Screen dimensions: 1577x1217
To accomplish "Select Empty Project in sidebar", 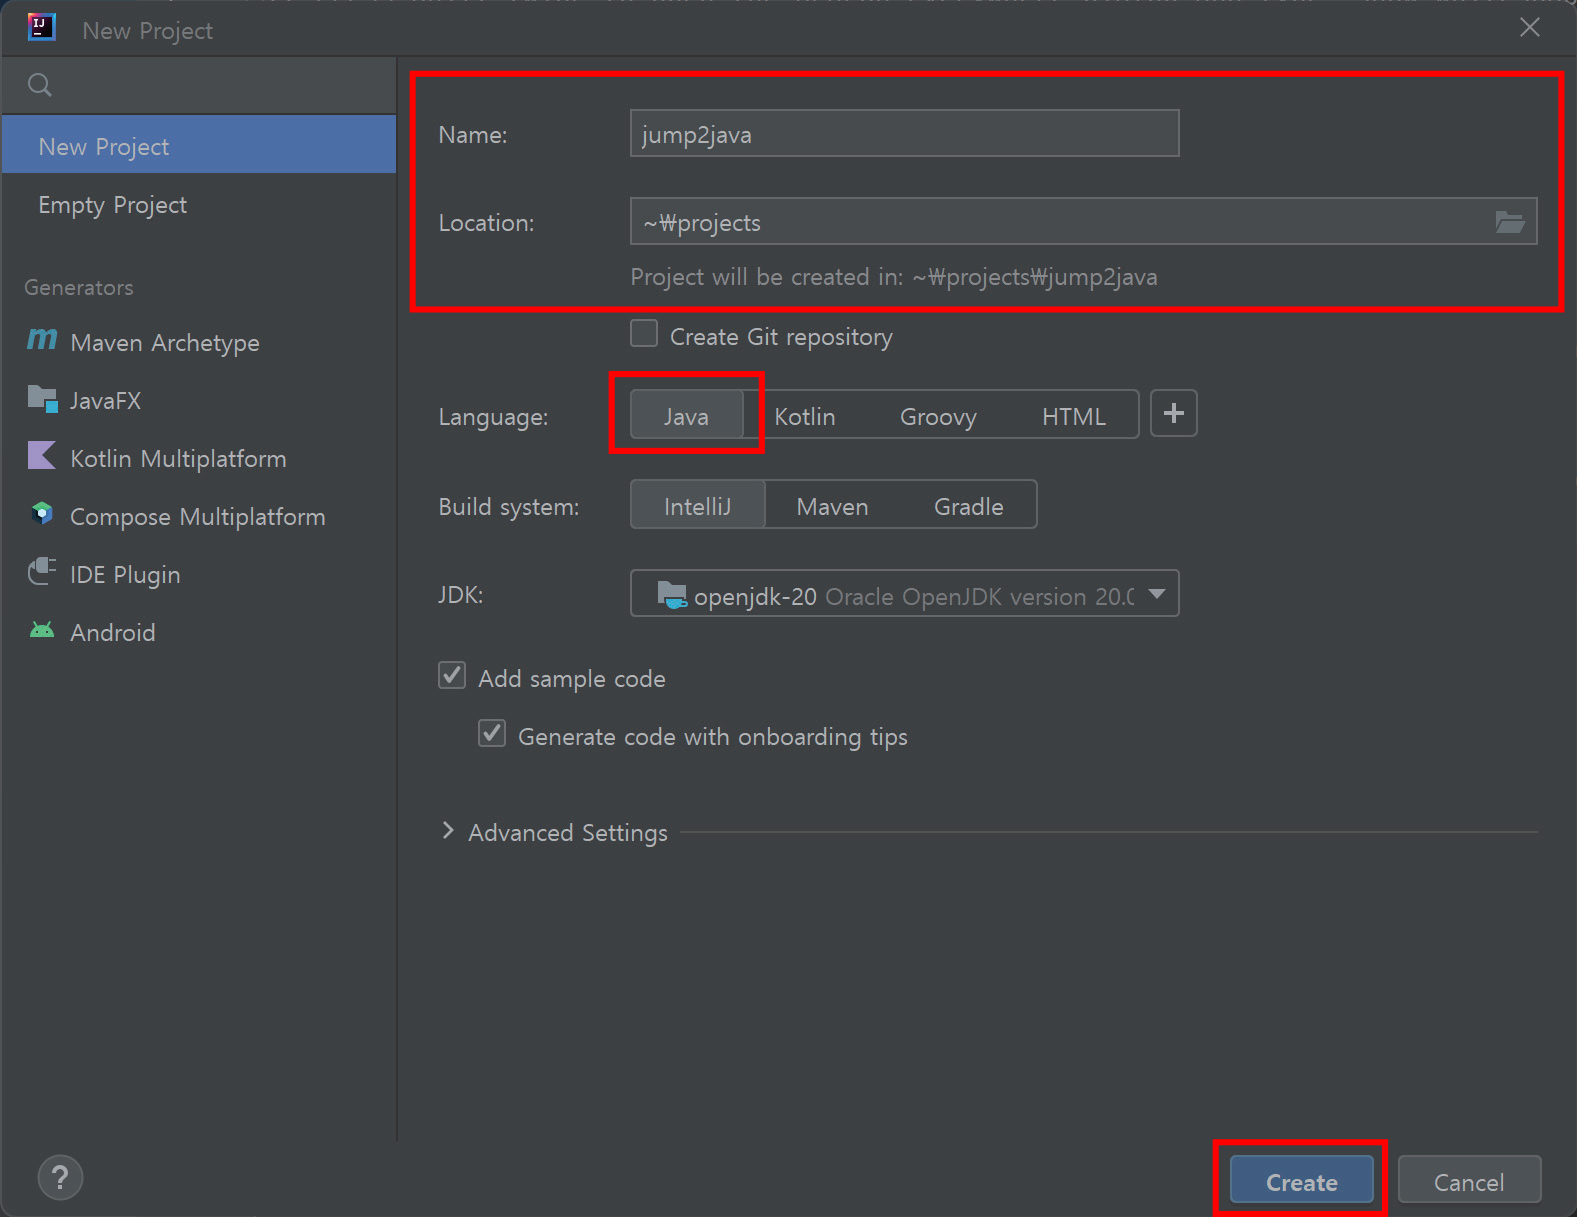I will pyautogui.click(x=199, y=203).
